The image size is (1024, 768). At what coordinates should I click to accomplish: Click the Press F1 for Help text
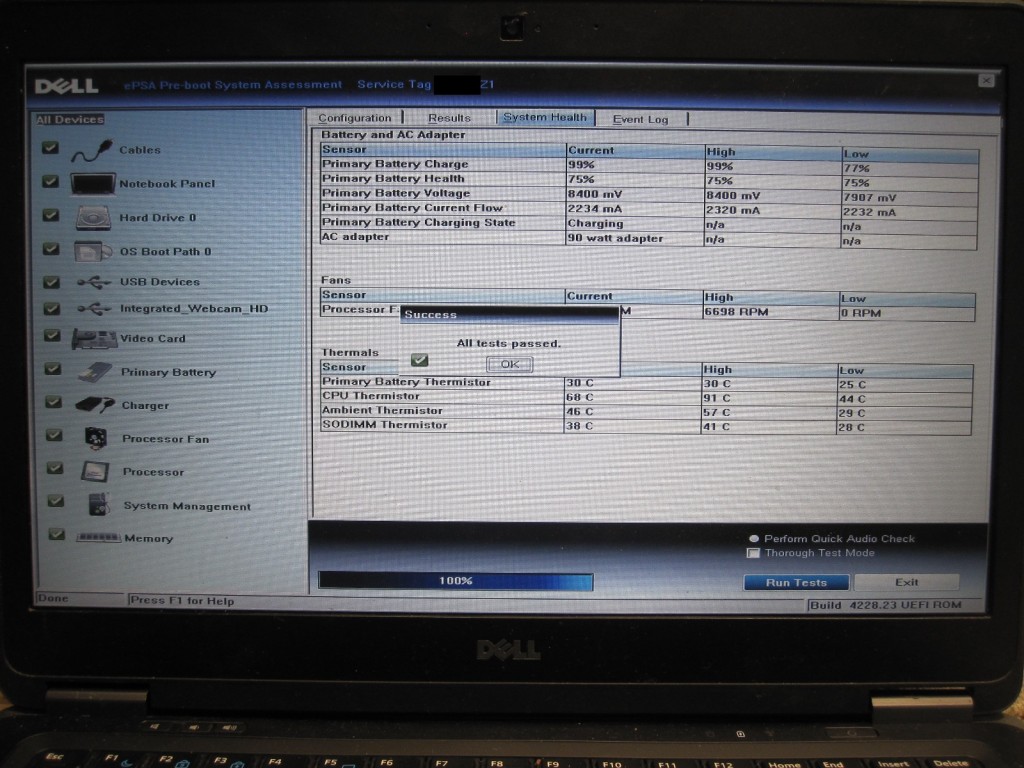pos(182,601)
